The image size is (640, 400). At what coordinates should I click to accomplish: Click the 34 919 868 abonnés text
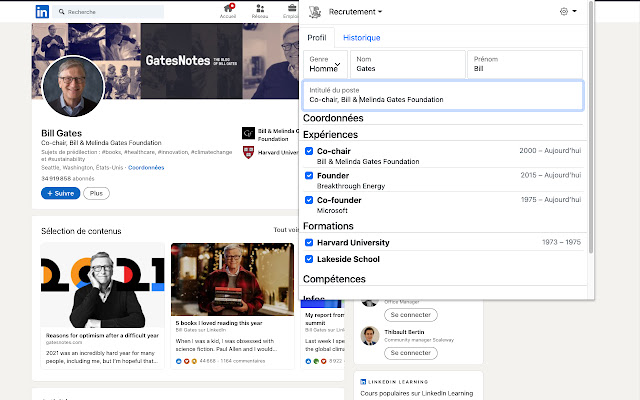point(68,178)
